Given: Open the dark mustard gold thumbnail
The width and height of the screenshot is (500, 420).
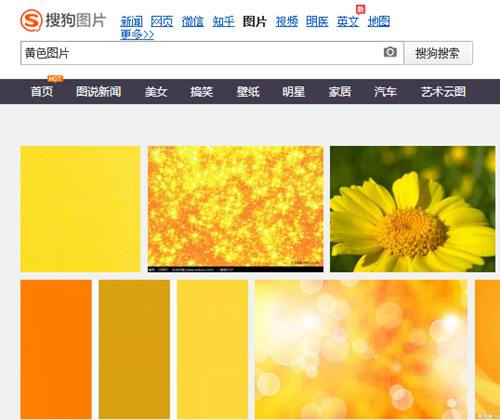Looking at the screenshot, I should pyautogui.click(x=134, y=349).
